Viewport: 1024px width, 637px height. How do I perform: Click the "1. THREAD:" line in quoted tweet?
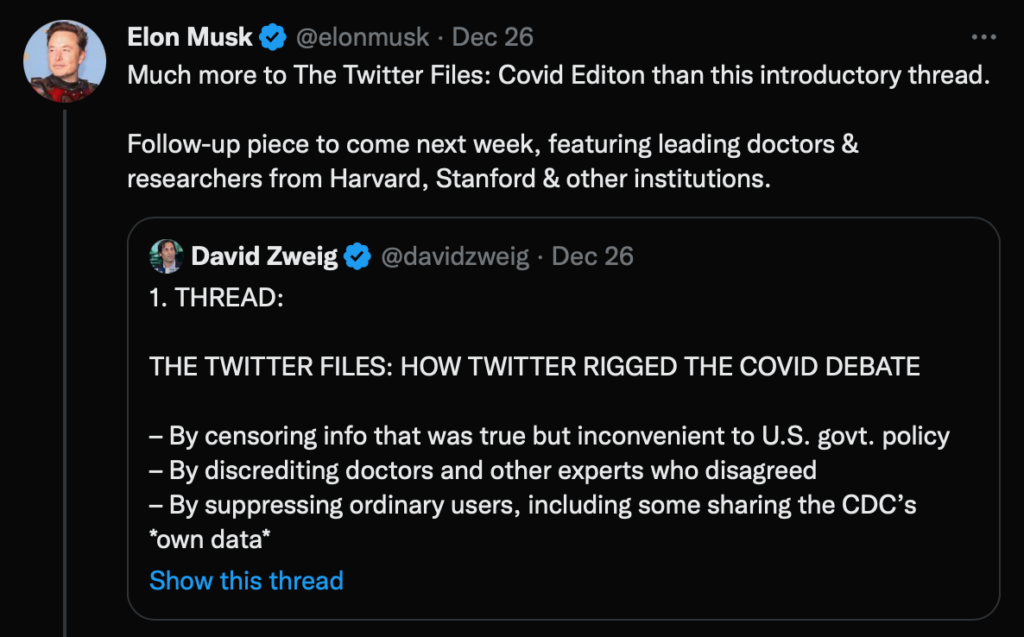216,301
